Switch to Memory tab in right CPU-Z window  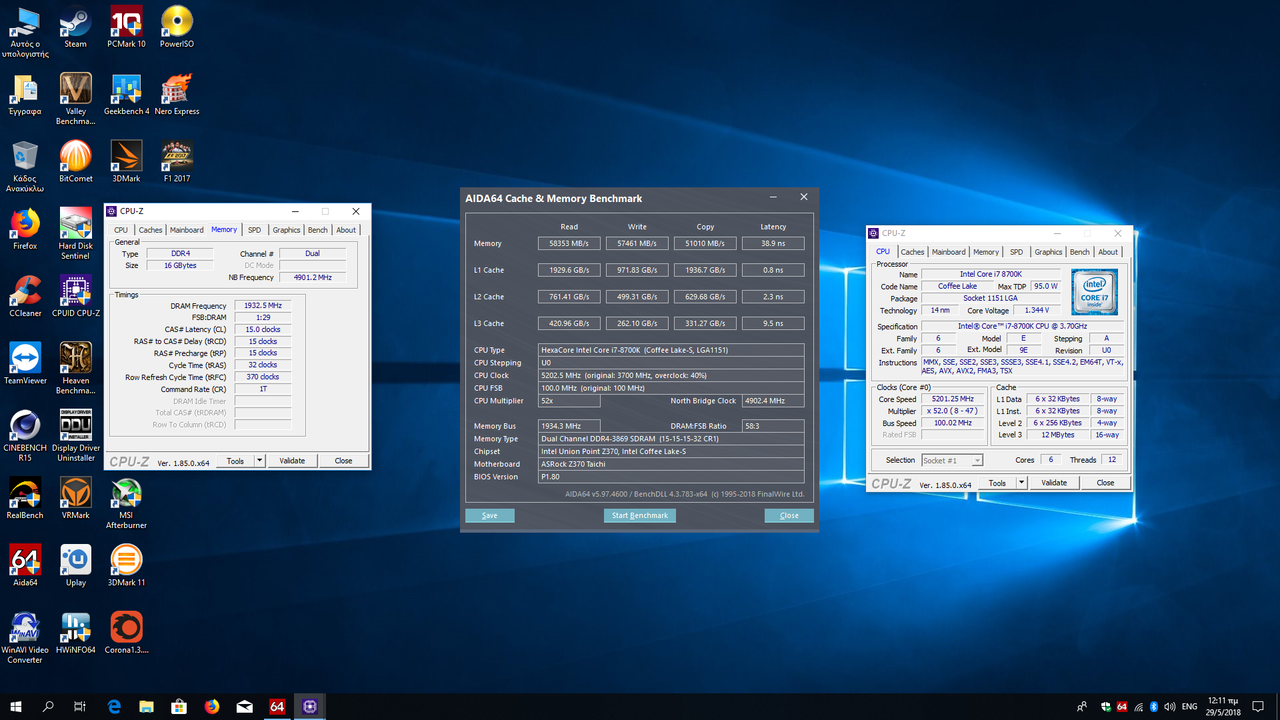[x=986, y=252]
